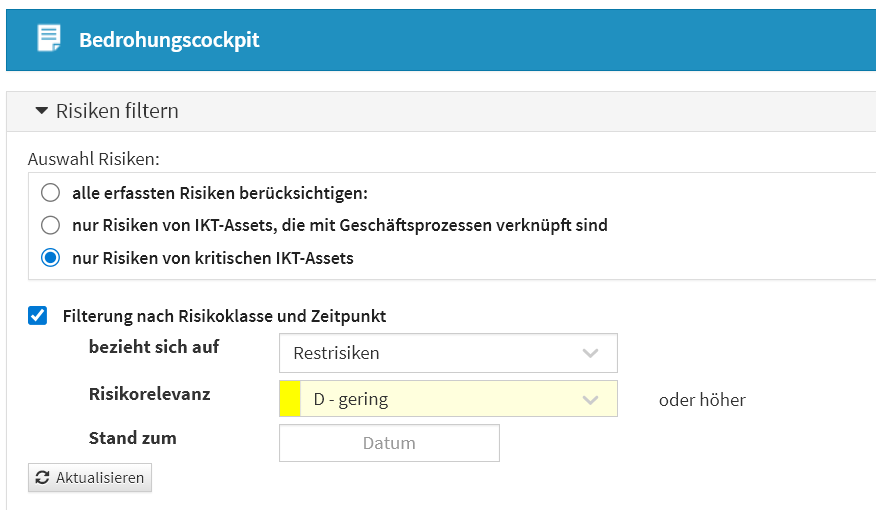Click the refresh arrows icon beside Aktualisieren
Screen dimensions: 876x510
[42, 478]
